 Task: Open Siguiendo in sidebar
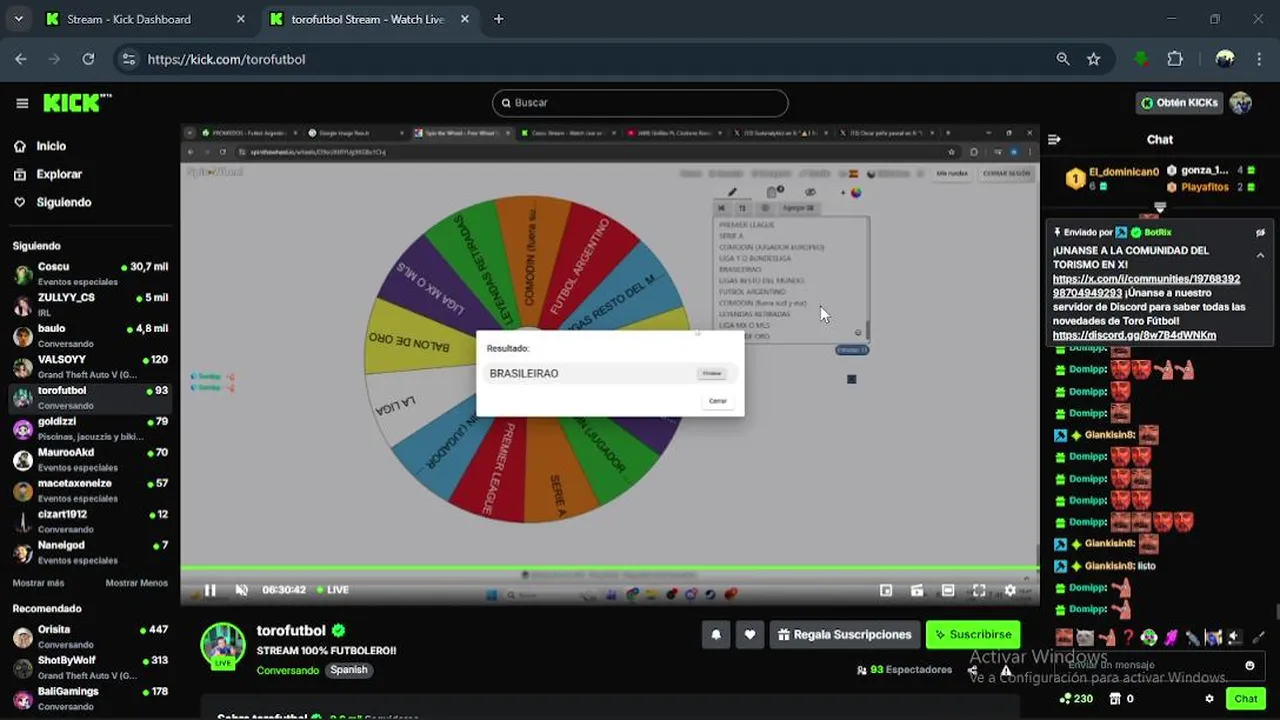point(64,202)
